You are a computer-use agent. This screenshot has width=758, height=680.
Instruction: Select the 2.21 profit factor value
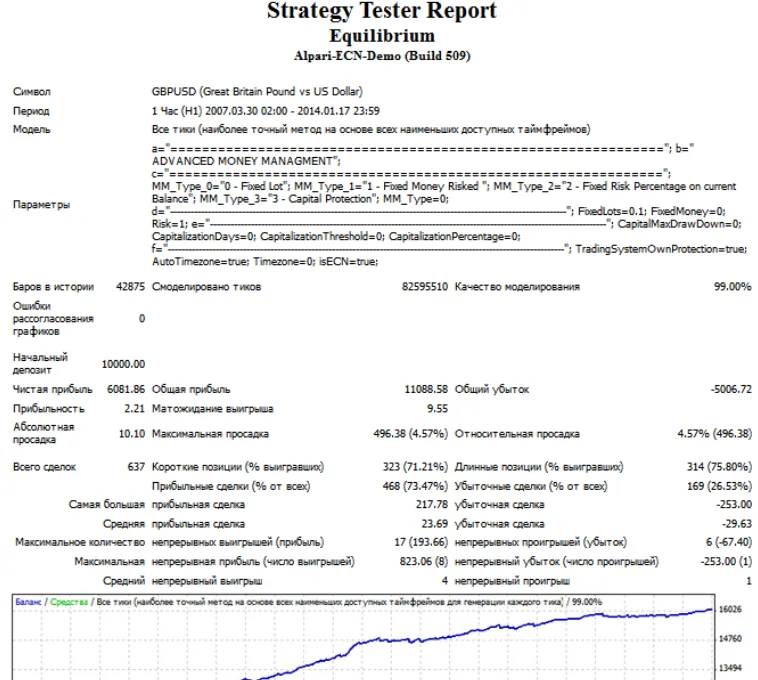pyautogui.click(x=134, y=408)
